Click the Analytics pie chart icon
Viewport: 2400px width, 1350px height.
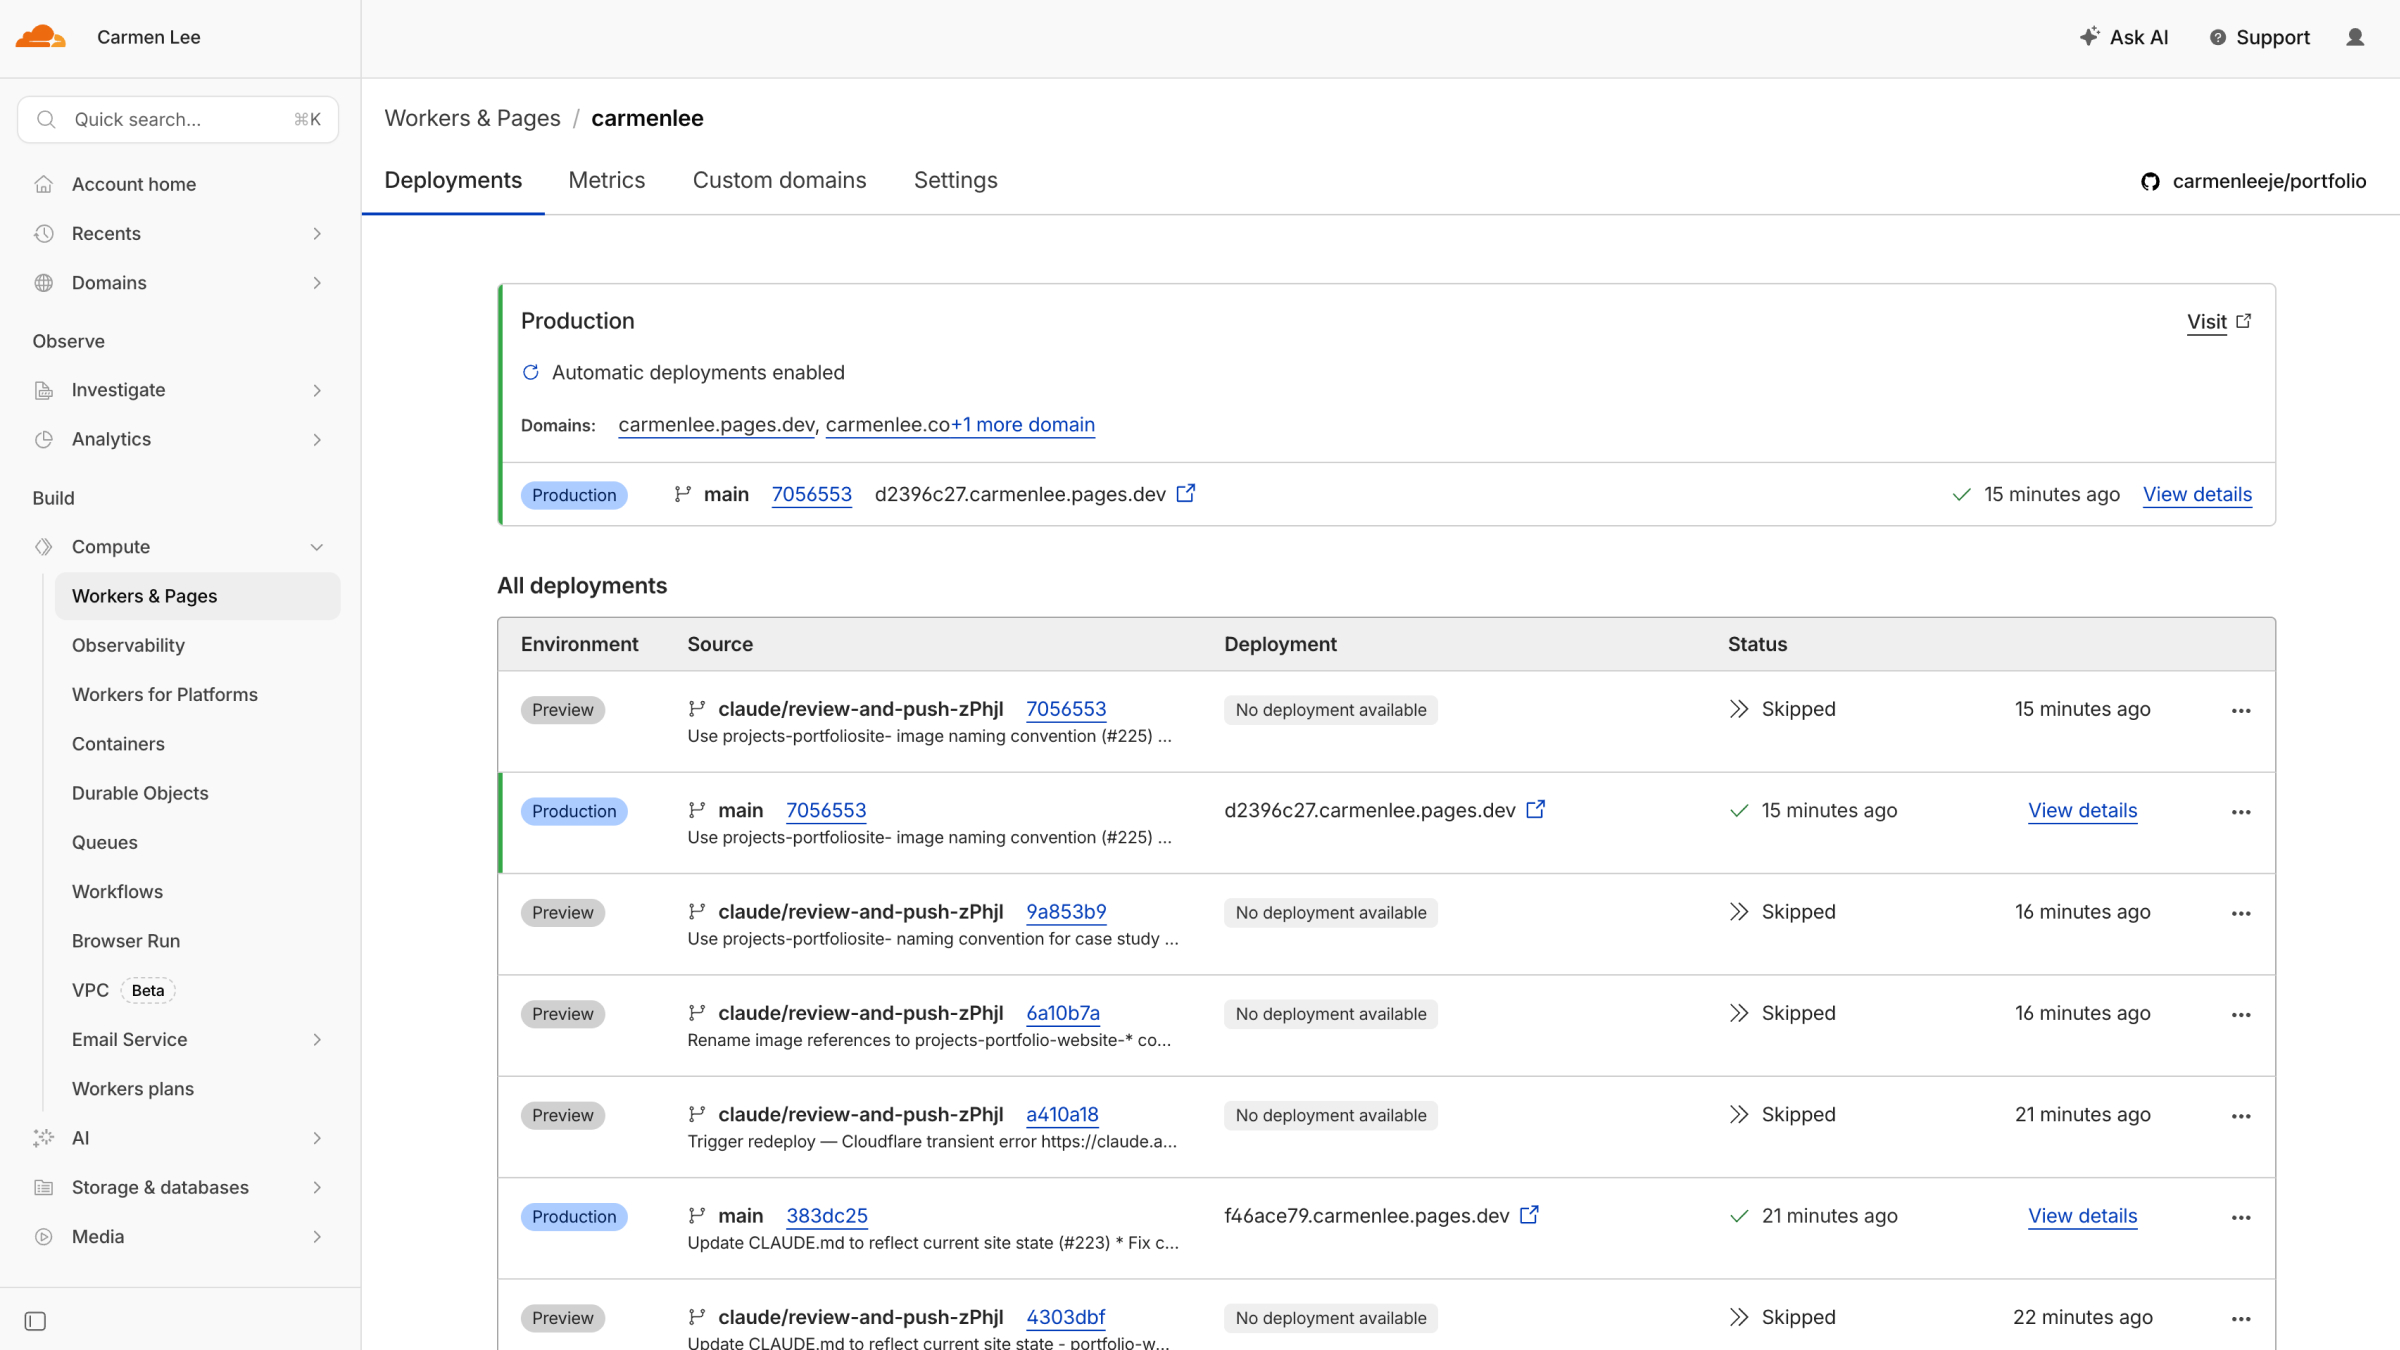coord(43,439)
